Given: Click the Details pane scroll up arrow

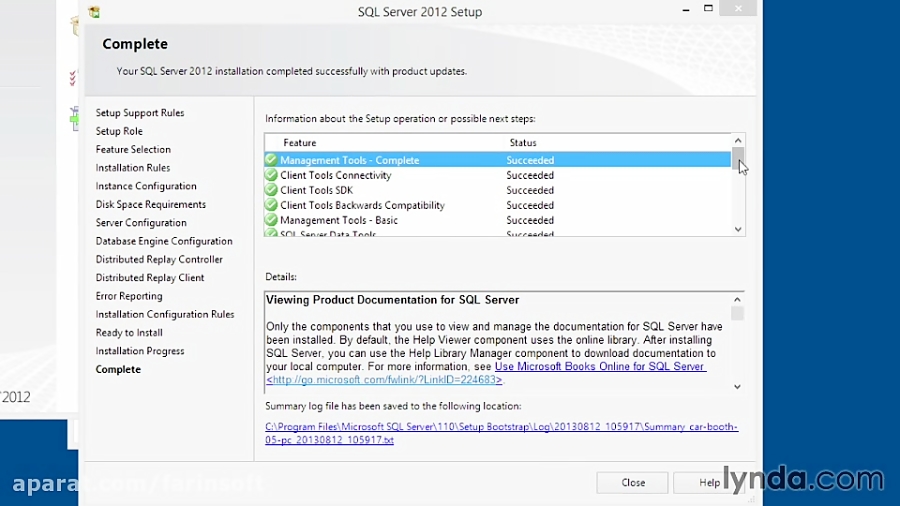Looking at the screenshot, I should [x=738, y=299].
